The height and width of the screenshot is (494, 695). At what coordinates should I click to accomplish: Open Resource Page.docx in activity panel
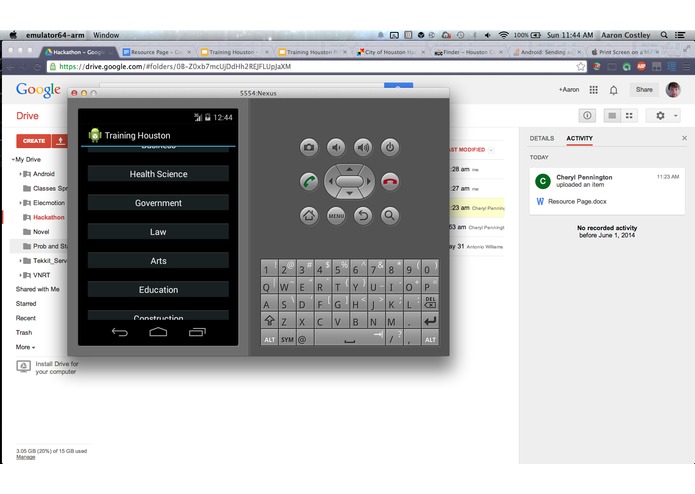click(x=577, y=201)
